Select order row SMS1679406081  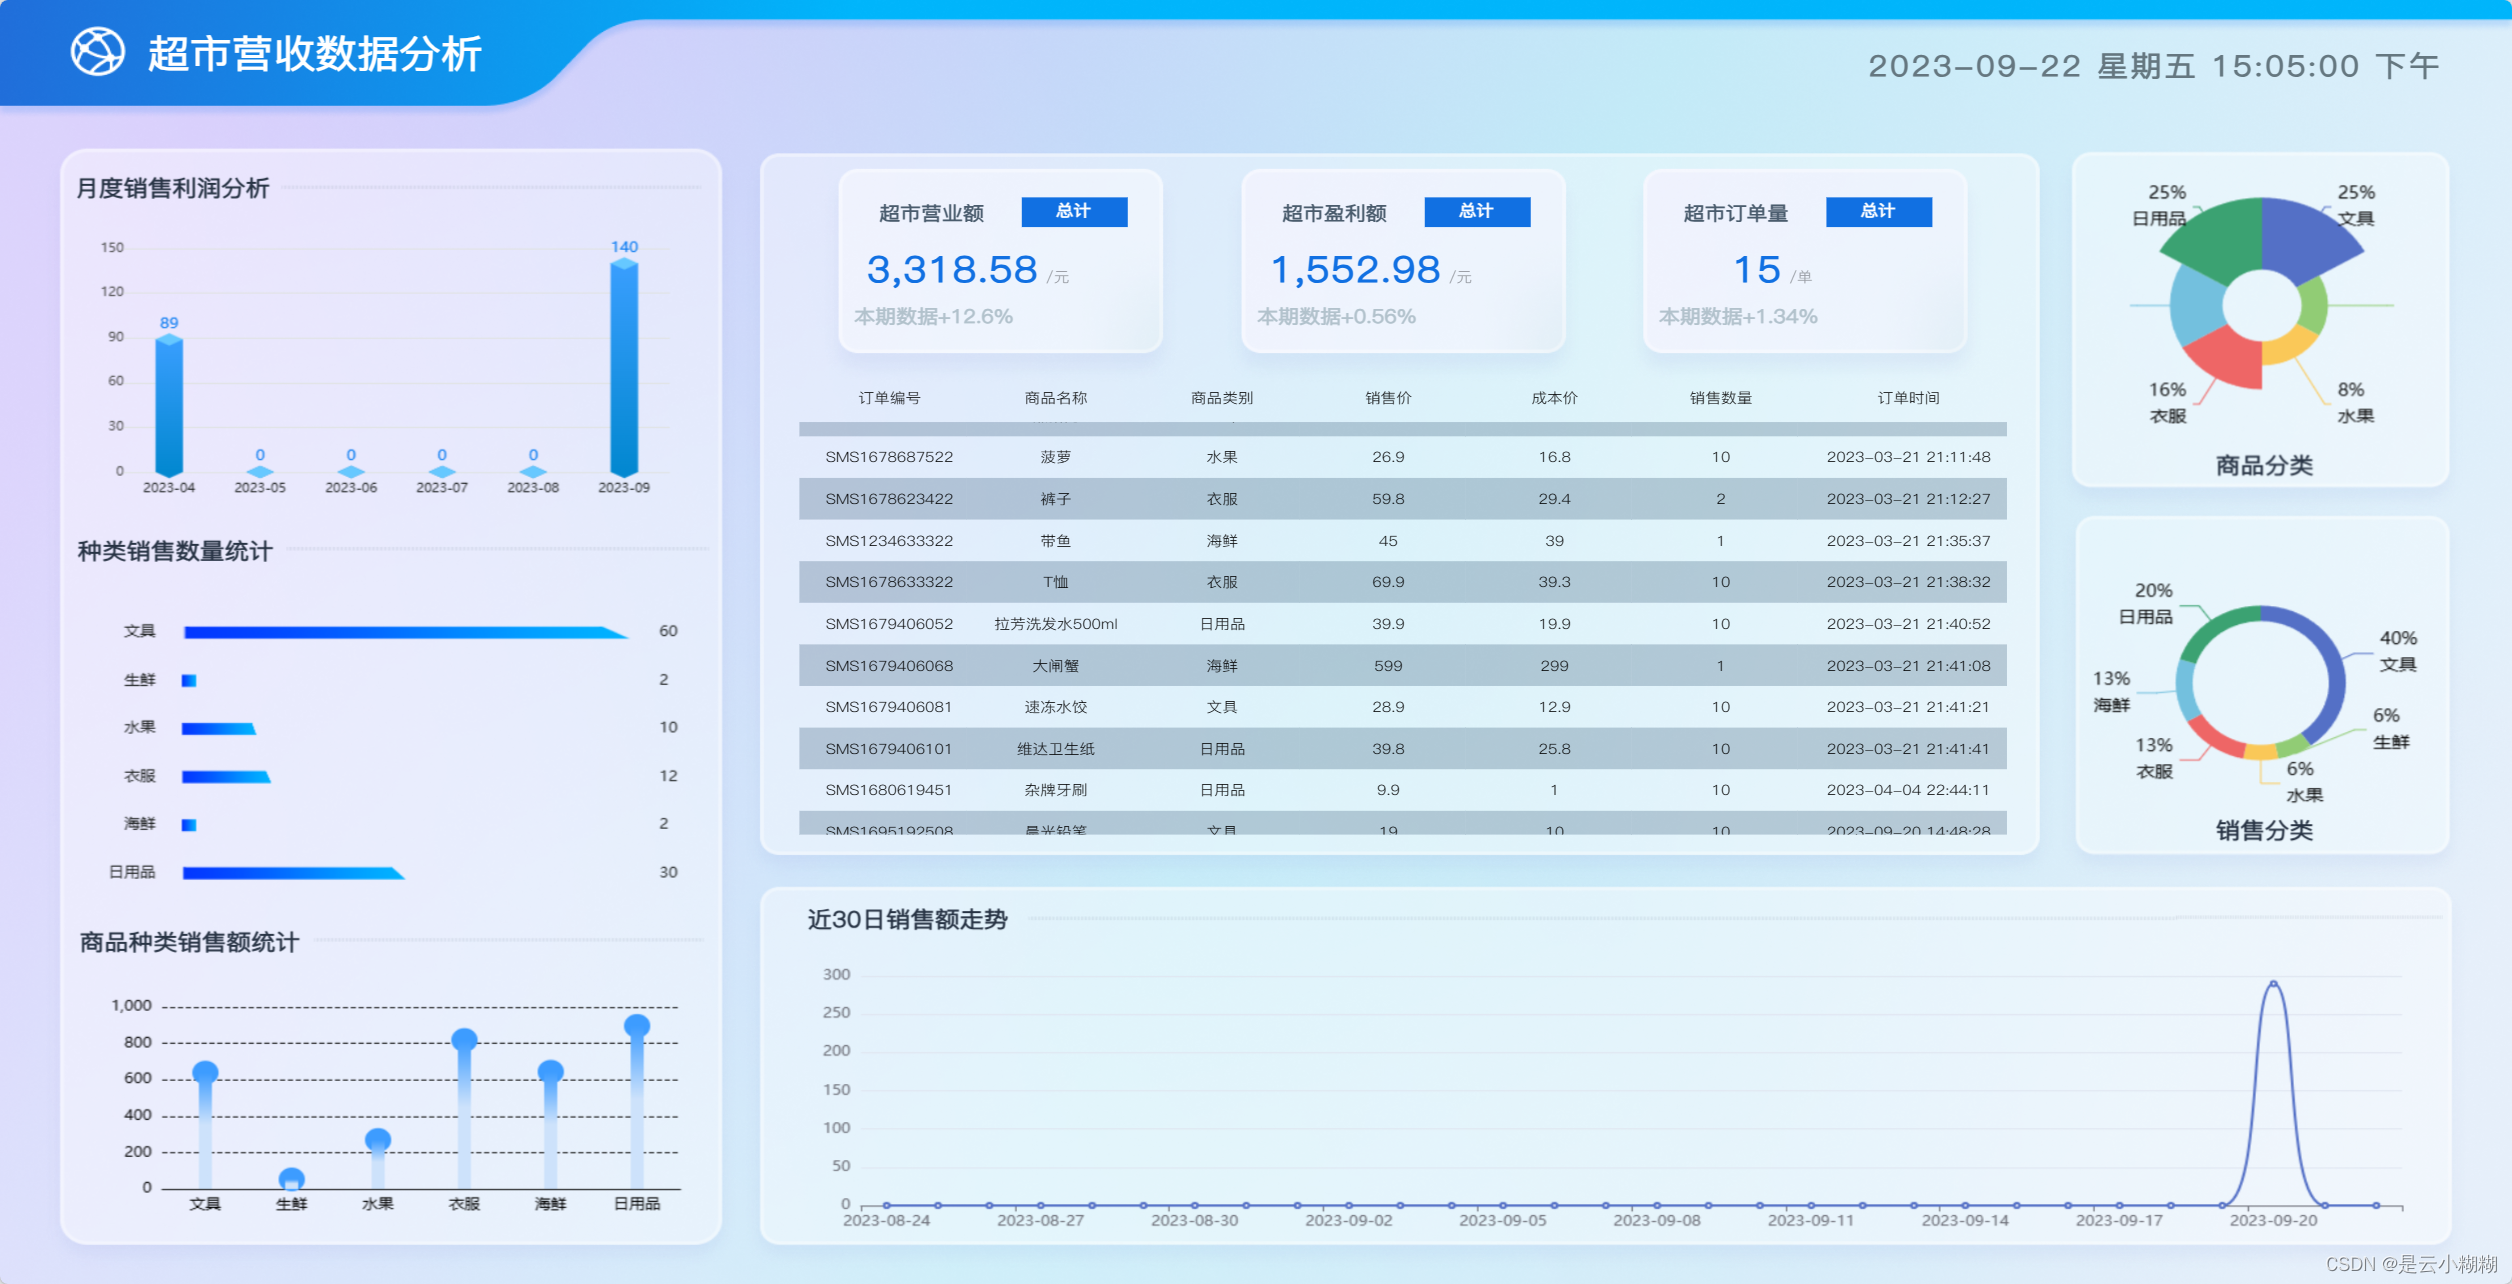coord(1402,707)
